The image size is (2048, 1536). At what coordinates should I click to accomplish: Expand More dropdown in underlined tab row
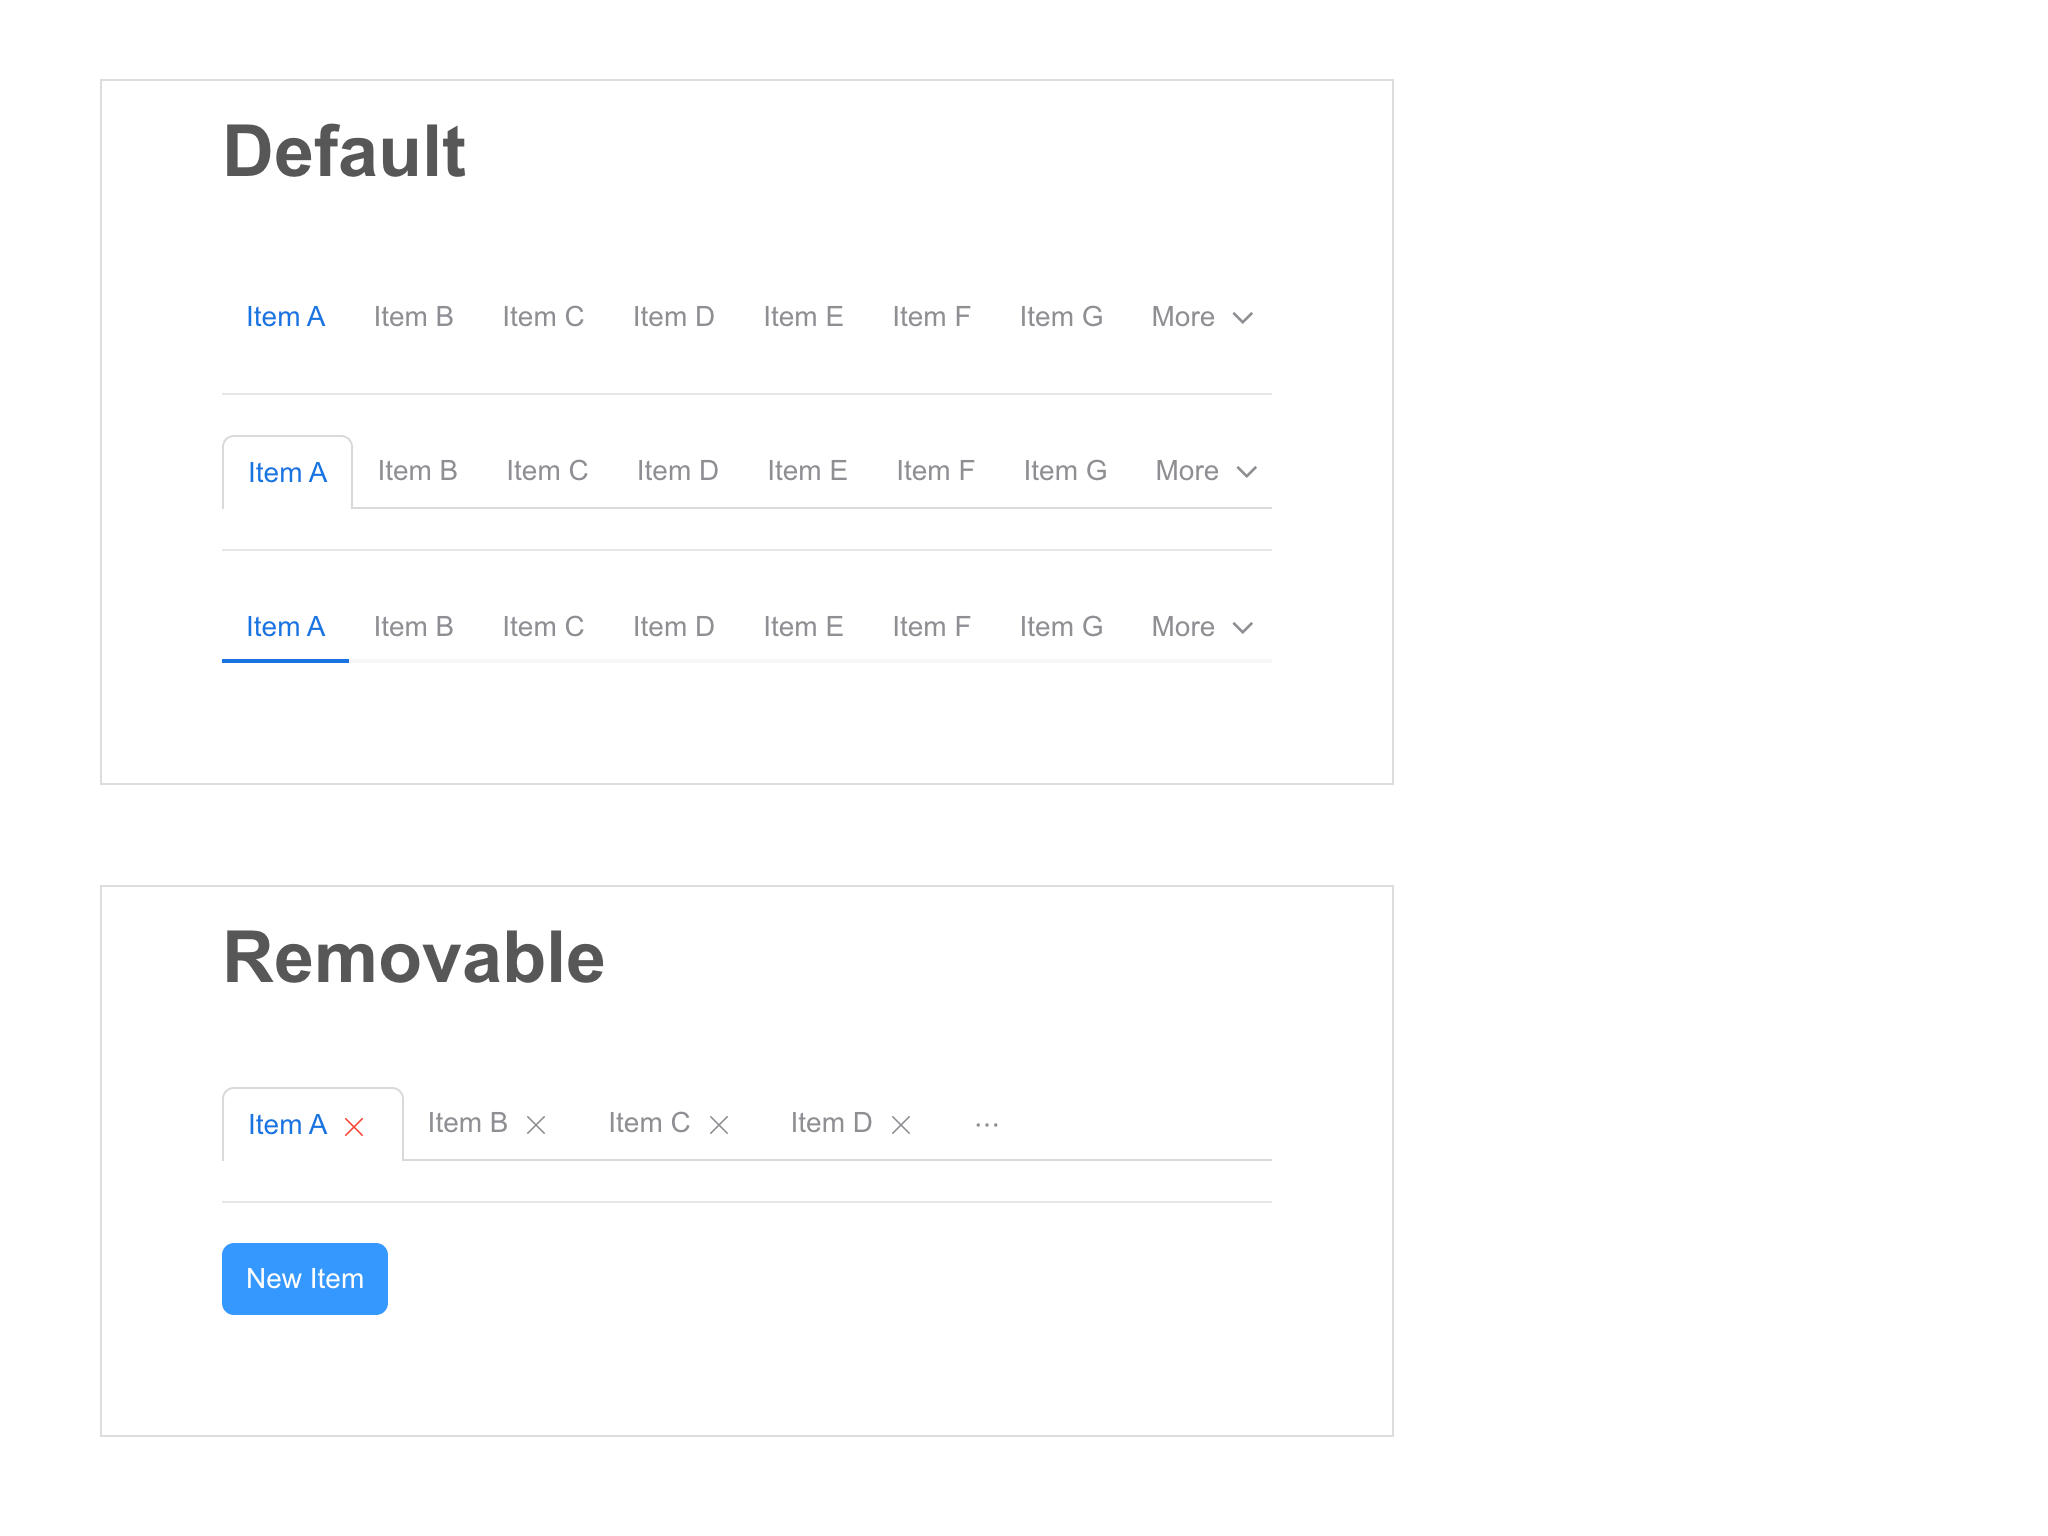(1202, 628)
